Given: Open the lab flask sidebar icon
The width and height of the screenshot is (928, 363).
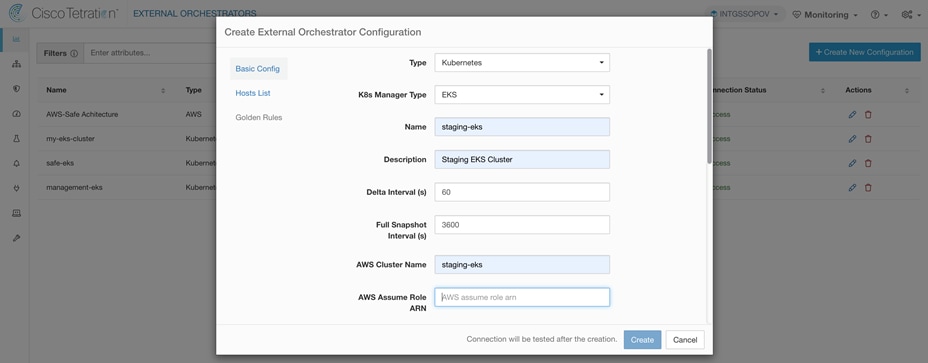Looking at the screenshot, I should coord(17,138).
